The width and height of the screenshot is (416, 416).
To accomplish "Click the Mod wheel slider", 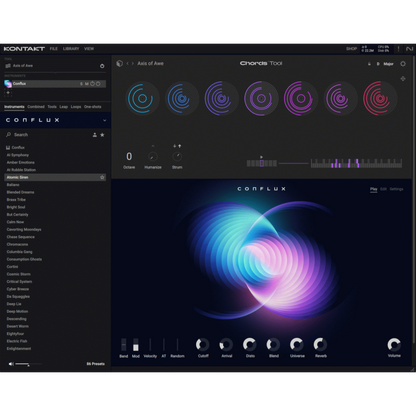I will pos(136,345).
